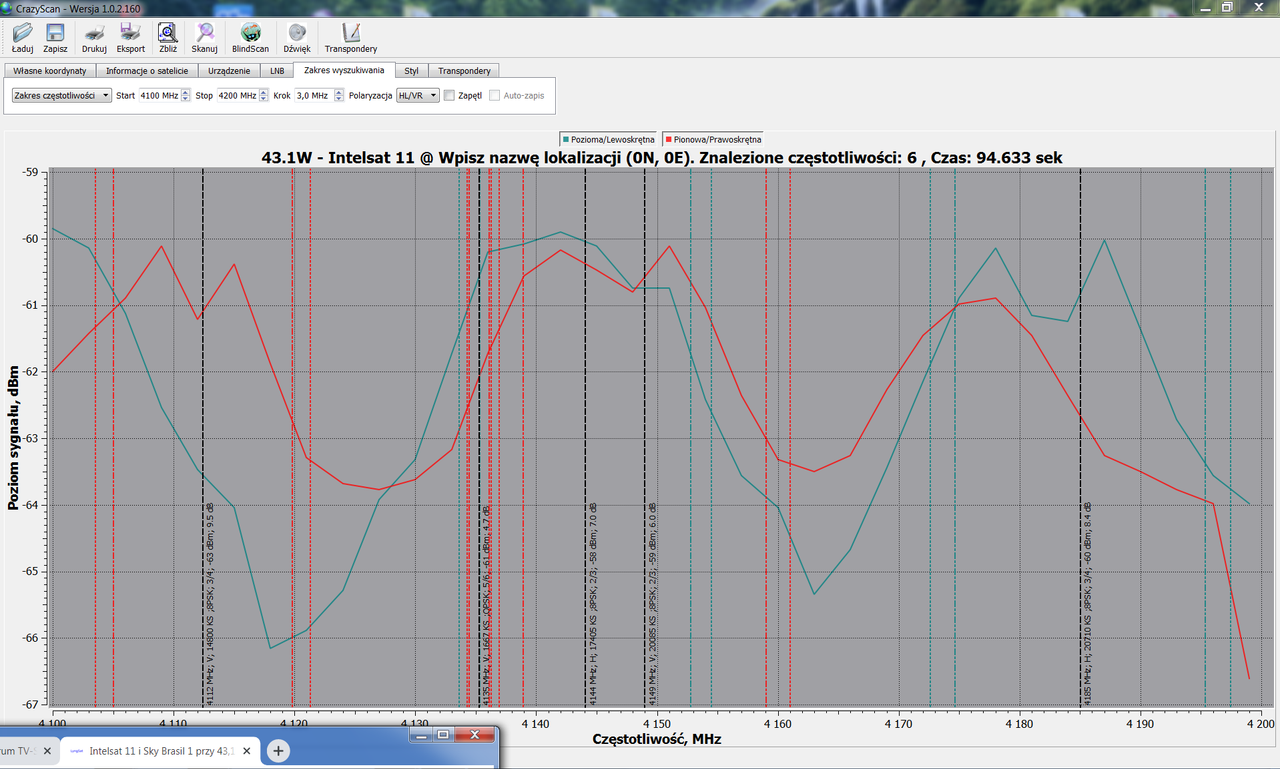
Task: Click the Ładuj (load) folder icon
Action: pyautogui.click(x=22, y=33)
